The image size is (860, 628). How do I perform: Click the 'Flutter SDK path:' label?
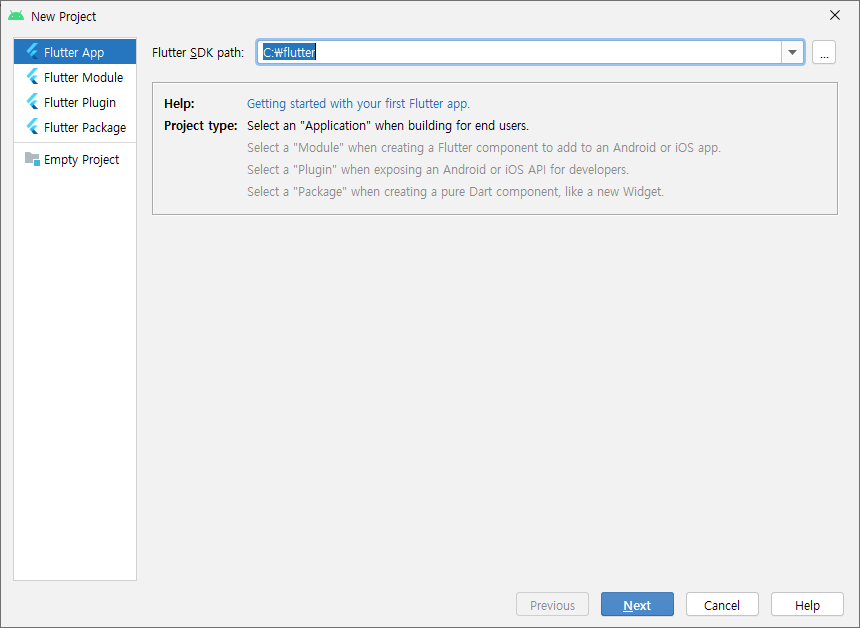(x=198, y=53)
